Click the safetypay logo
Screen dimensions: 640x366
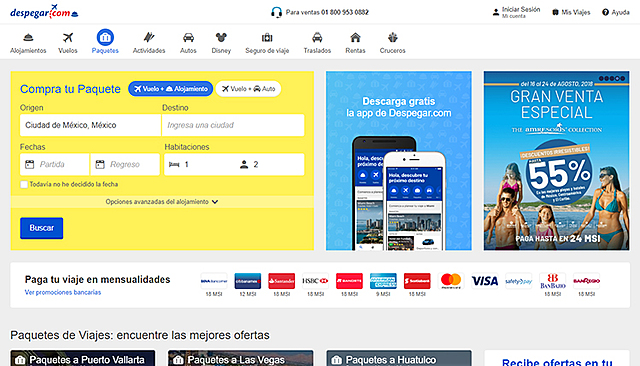click(x=519, y=281)
